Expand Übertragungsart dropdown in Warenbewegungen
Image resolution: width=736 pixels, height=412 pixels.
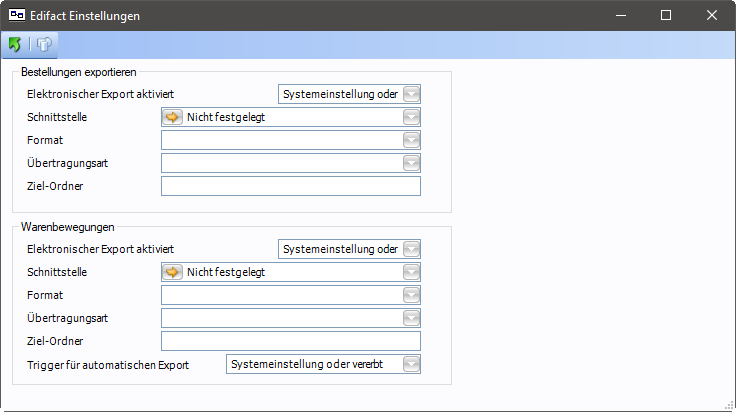410,318
